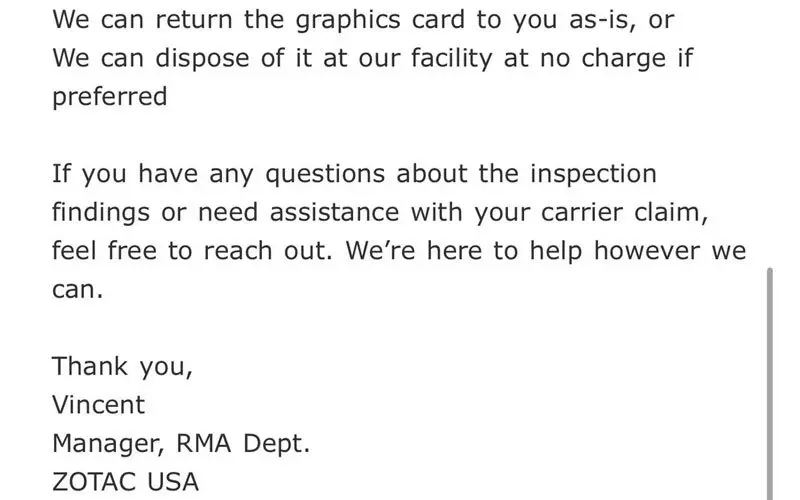800x500 pixels.
Task: Click the Thank you, closing line
Action: coord(122,366)
